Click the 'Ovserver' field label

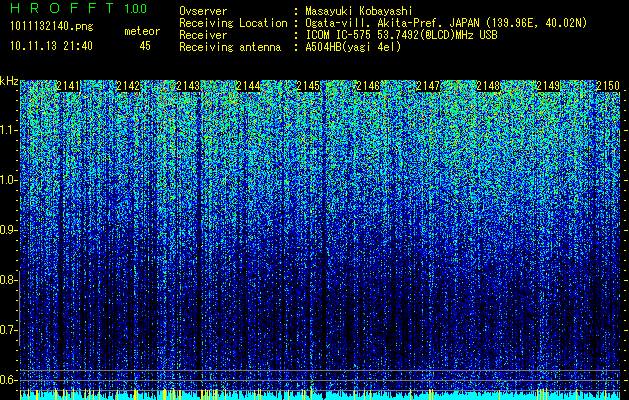(203, 11)
